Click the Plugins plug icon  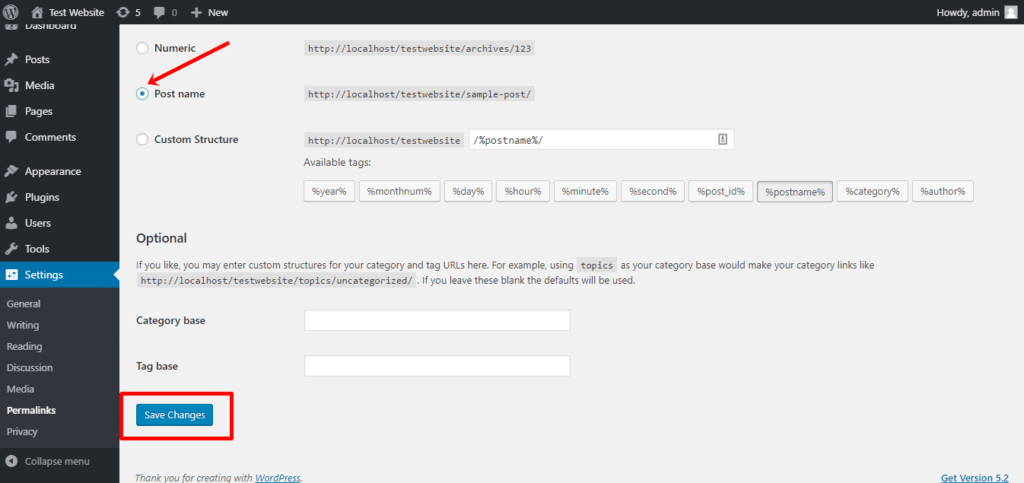(11, 197)
